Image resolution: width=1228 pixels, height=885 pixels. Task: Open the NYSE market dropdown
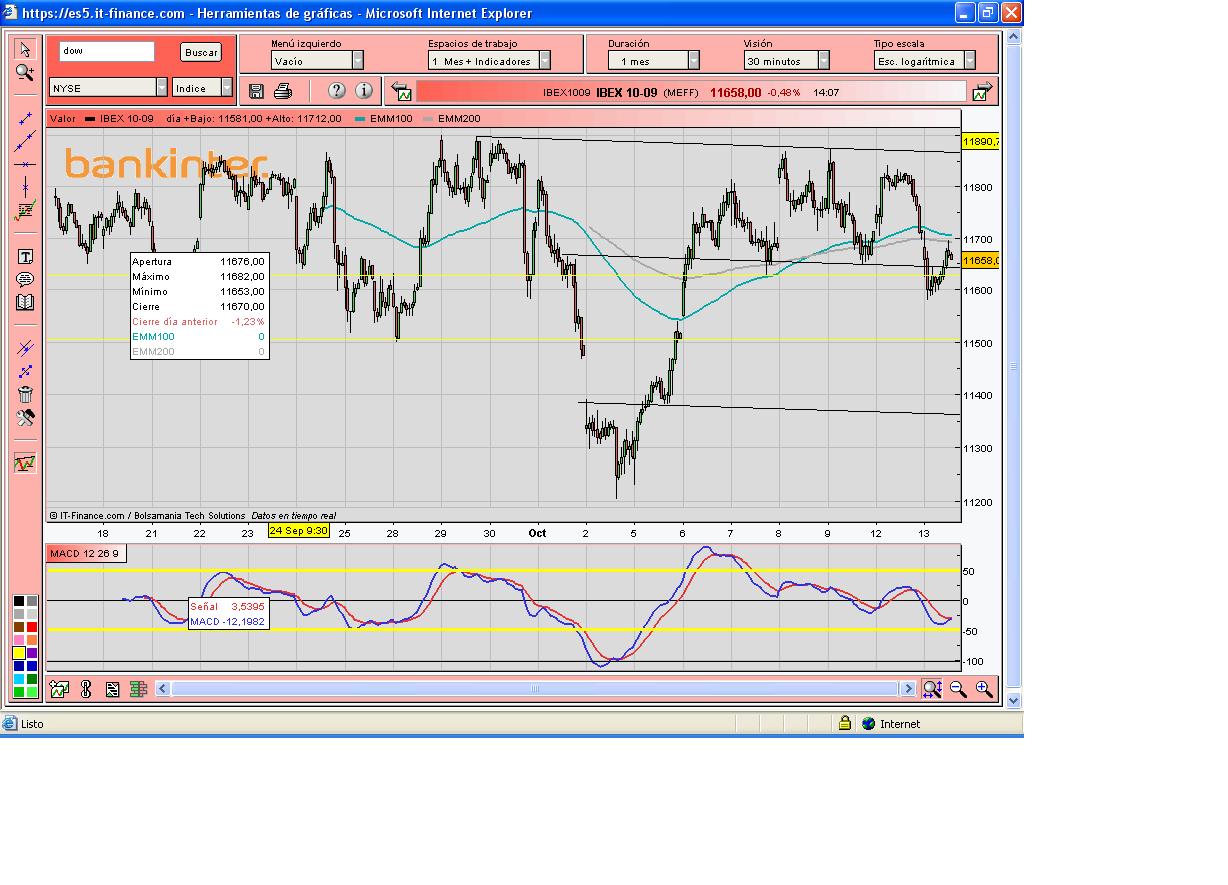pos(161,88)
